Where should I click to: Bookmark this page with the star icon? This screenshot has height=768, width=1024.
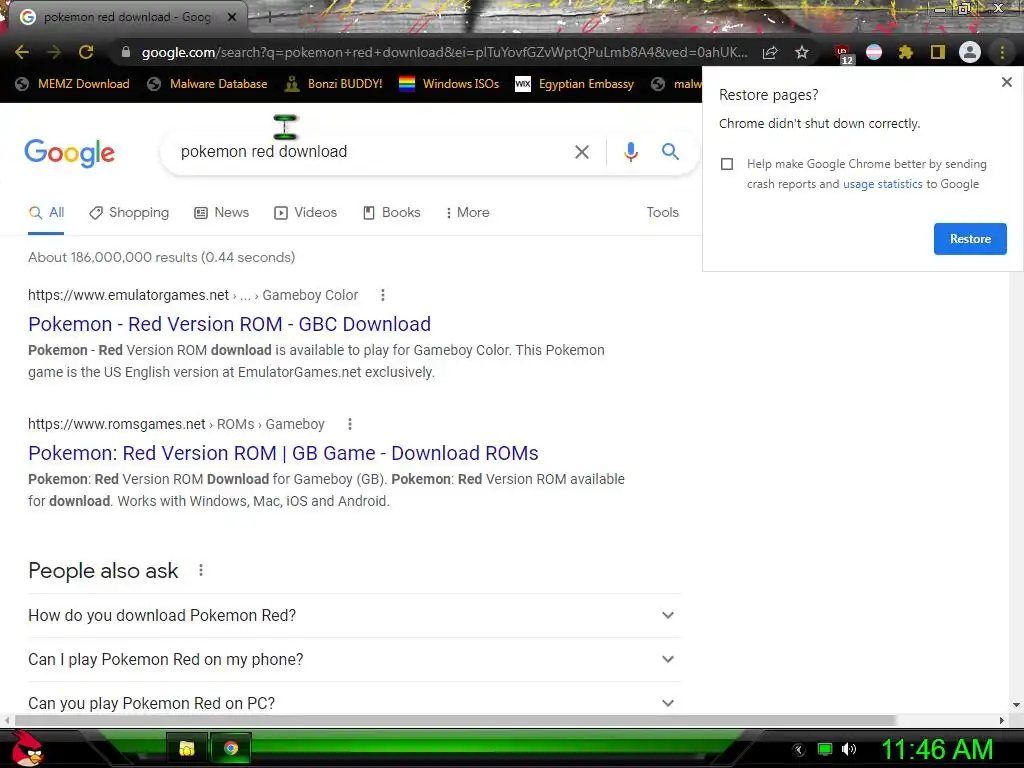802,52
